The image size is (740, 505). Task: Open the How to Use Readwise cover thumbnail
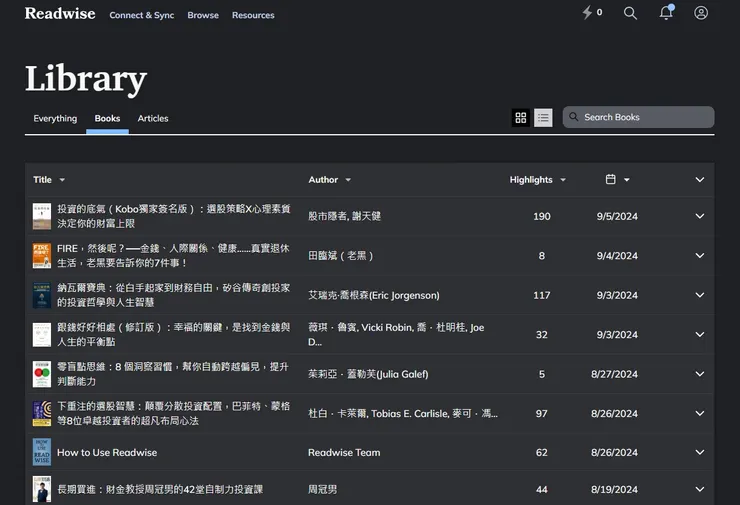click(x=42, y=452)
